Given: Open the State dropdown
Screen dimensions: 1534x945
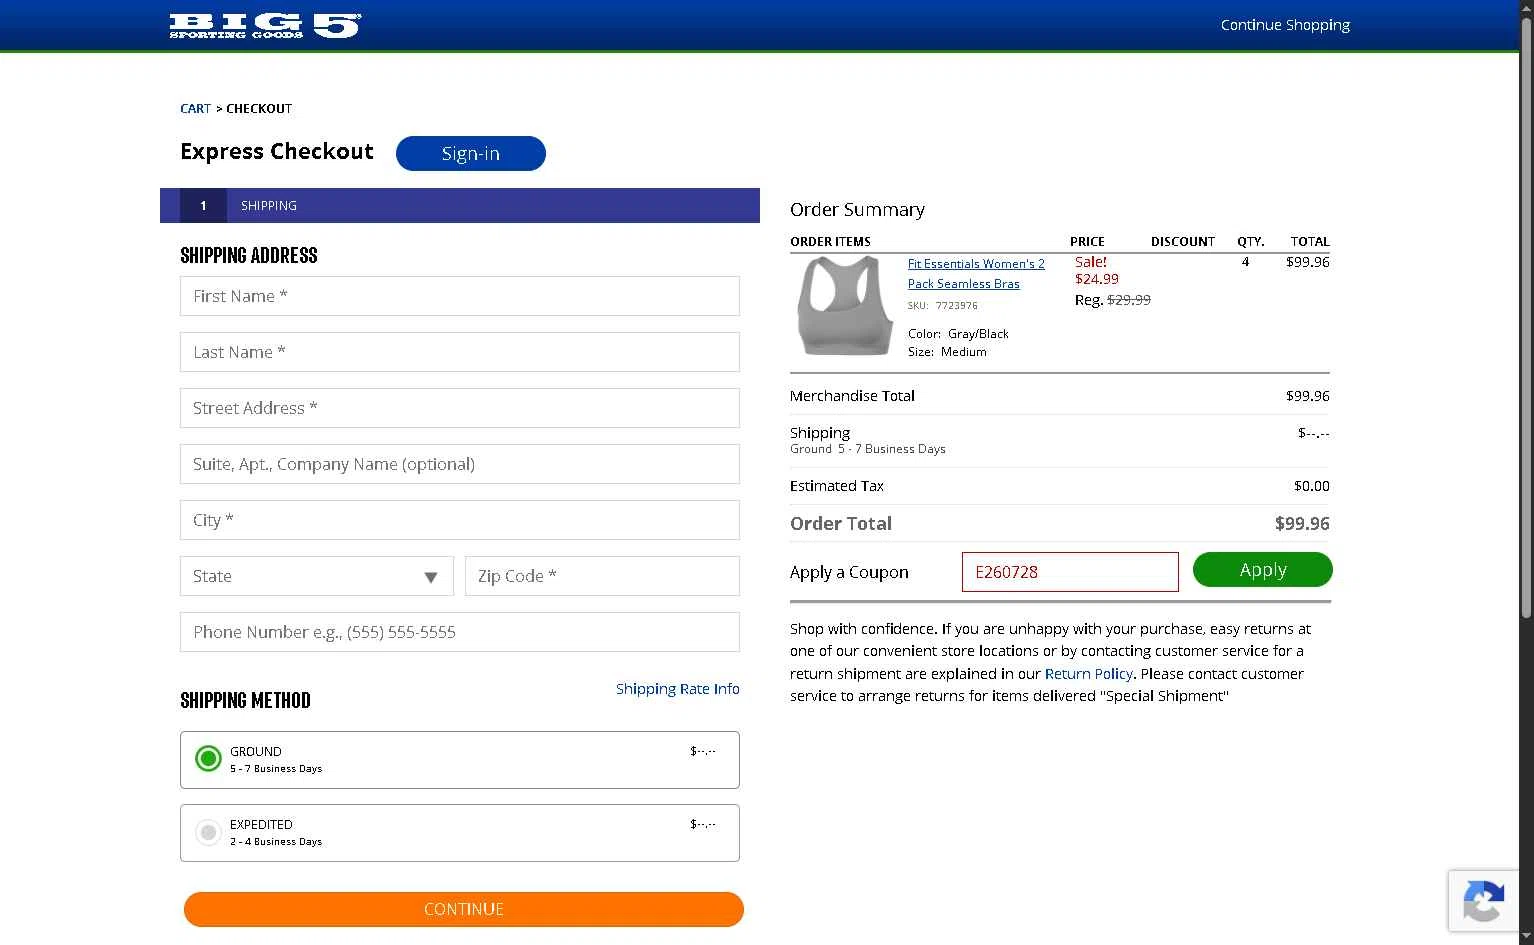Looking at the screenshot, I should pyautogui.click(x=317, y=576).
